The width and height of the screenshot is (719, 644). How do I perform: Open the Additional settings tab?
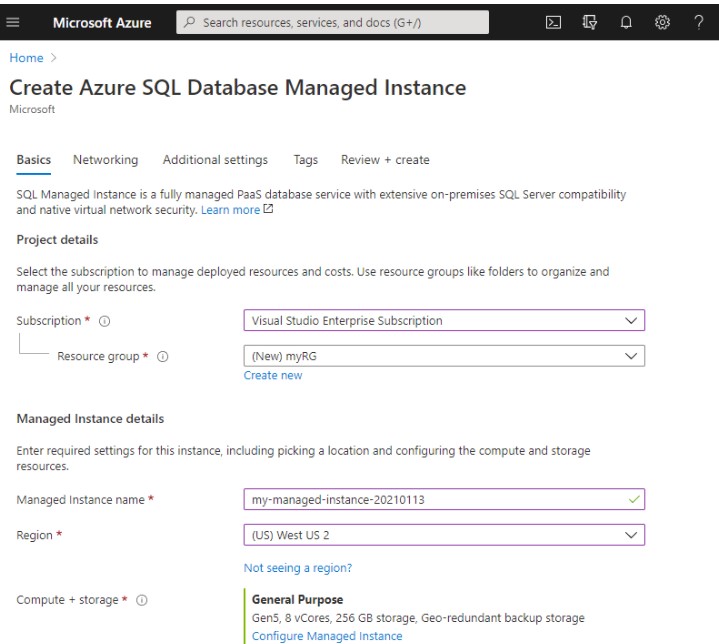[x=215, y=160]
